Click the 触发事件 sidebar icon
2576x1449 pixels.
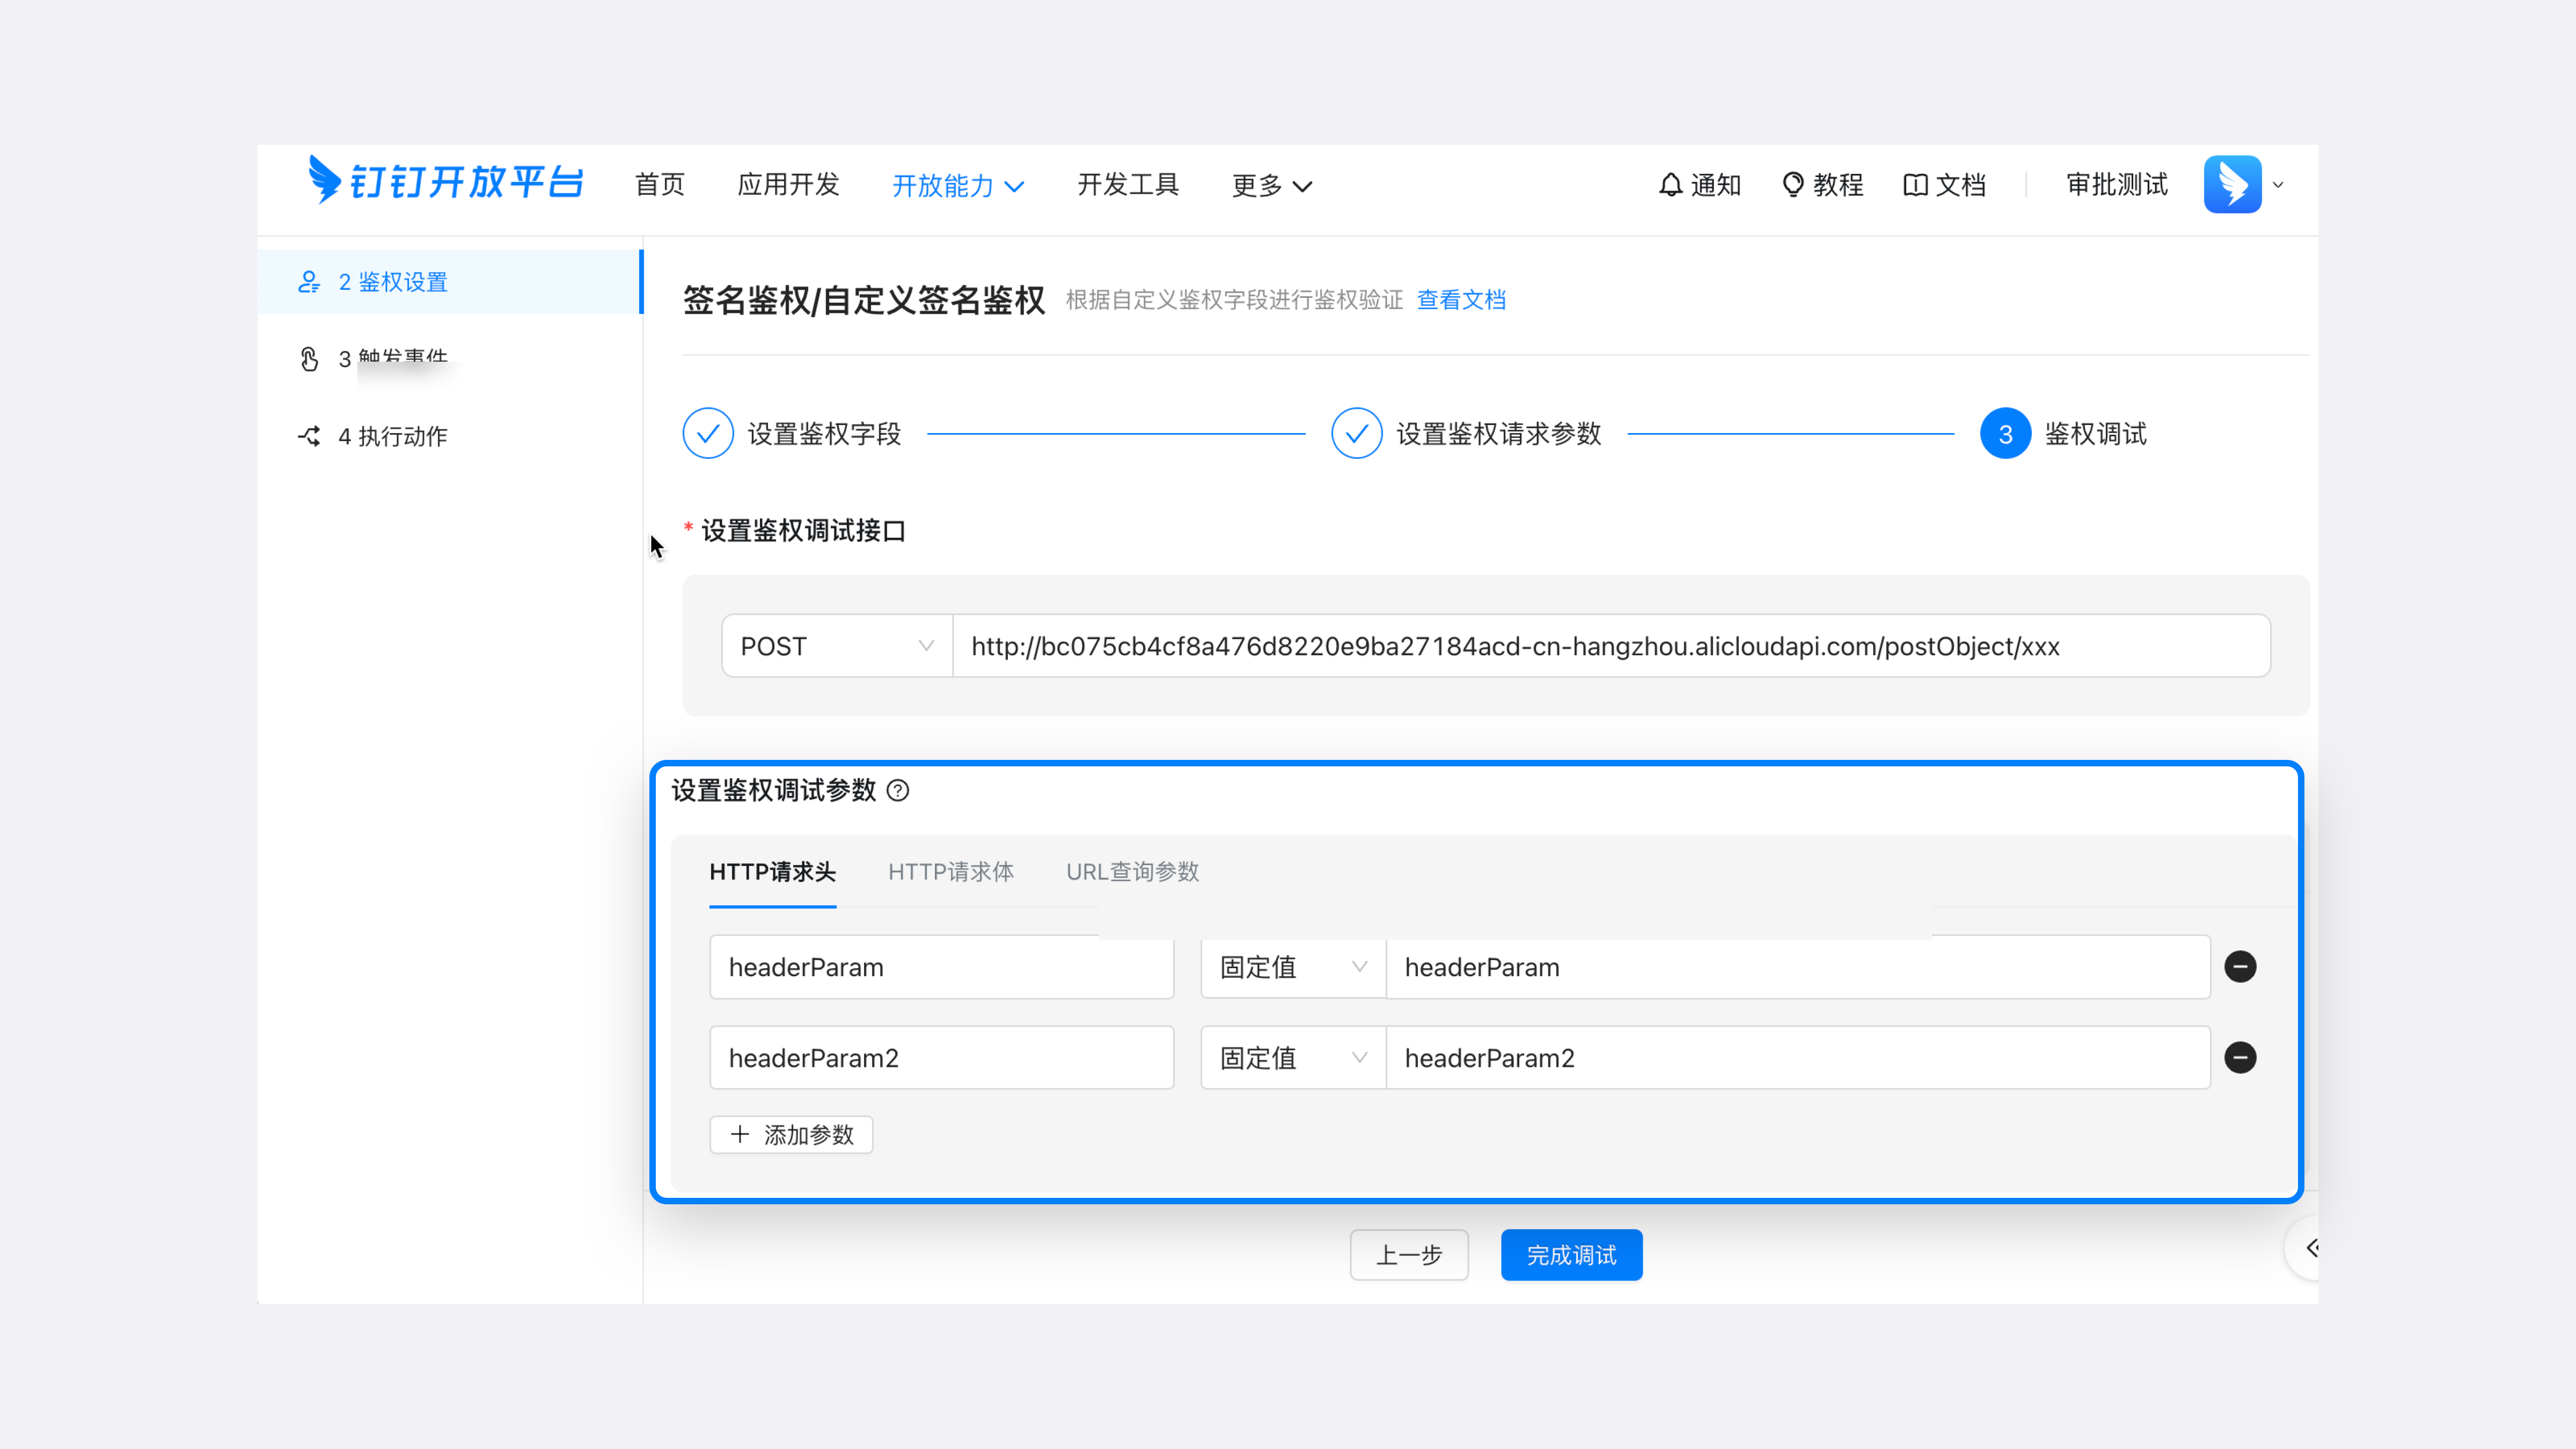[309, 358]
